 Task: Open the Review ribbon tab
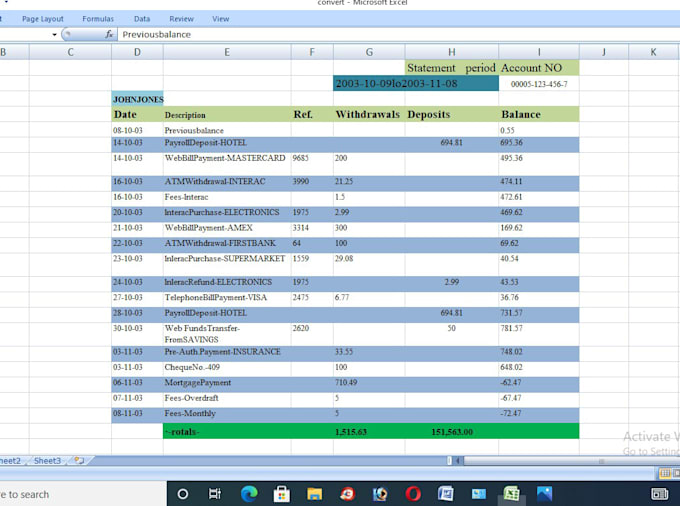(x=181, y=19)
